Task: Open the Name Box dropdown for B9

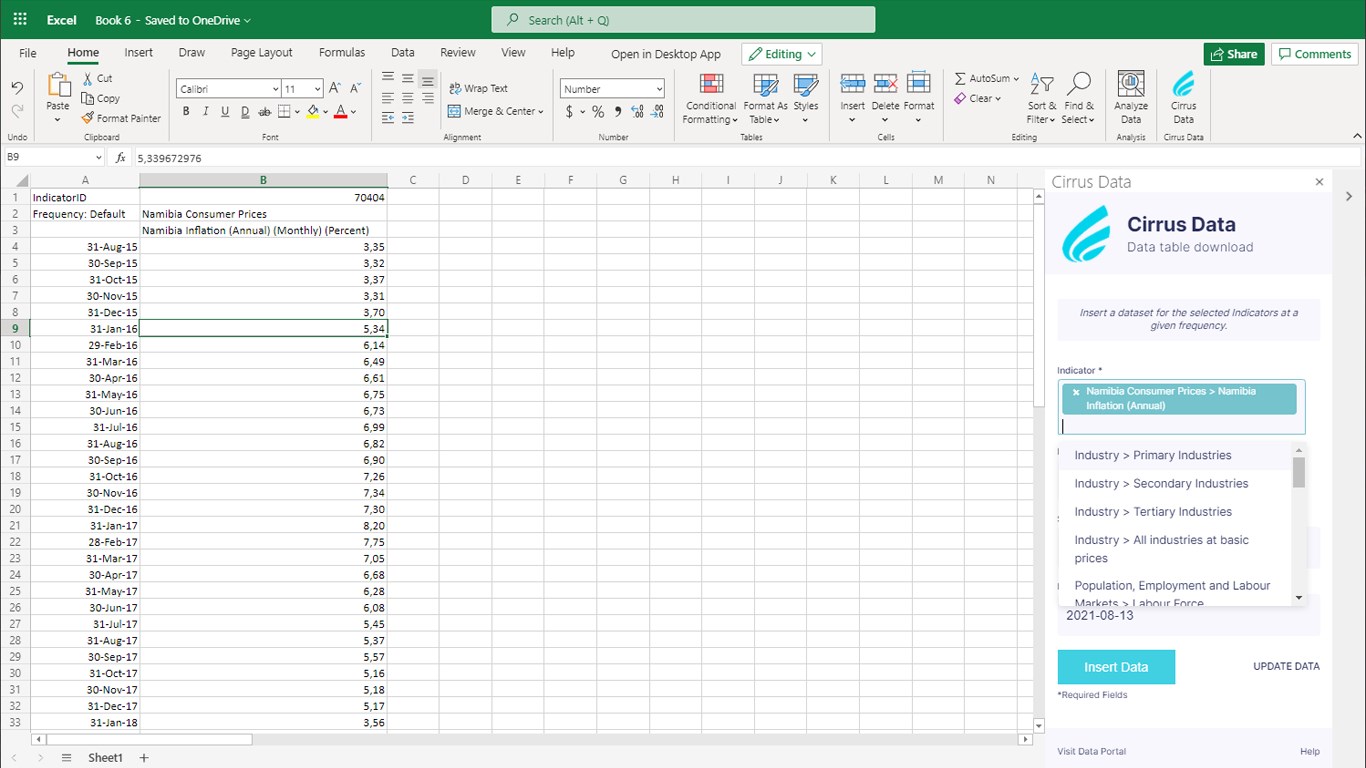Action: click(x=98, y=158)
